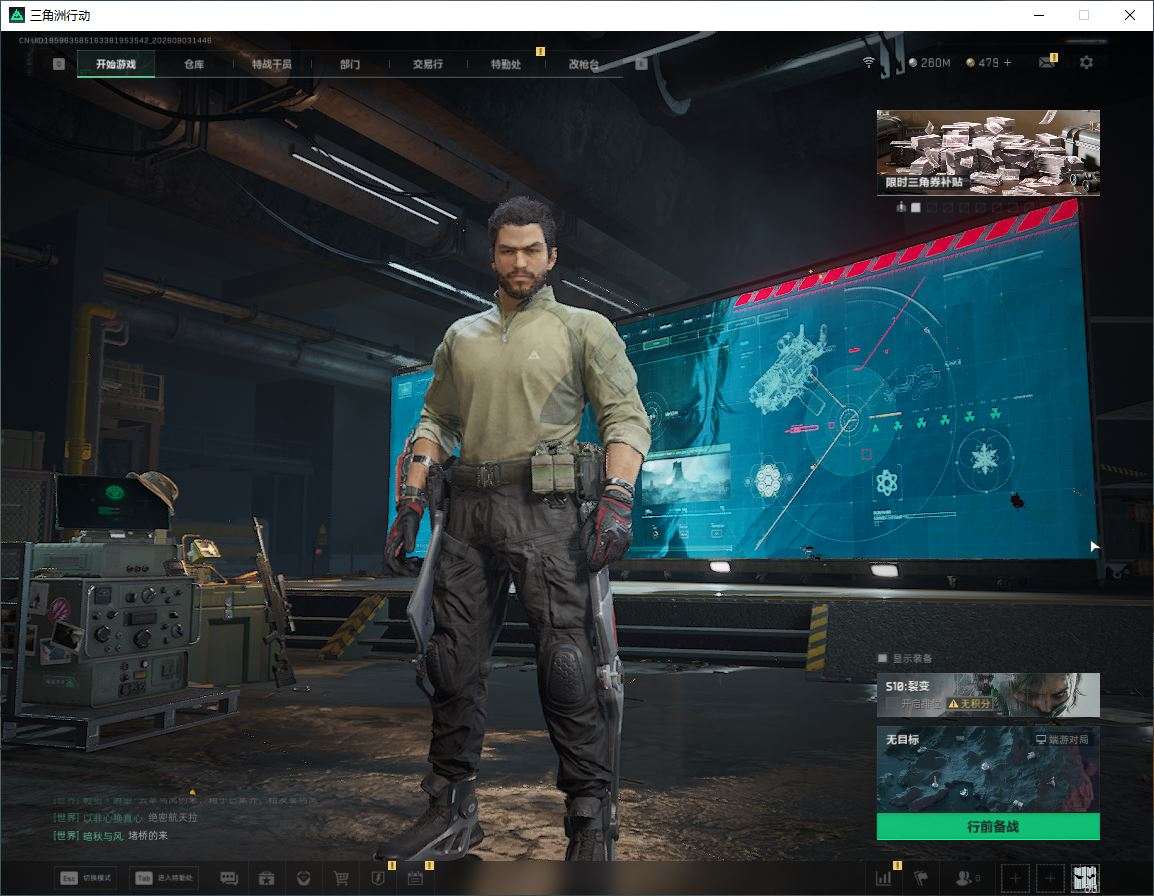This screenshot has height=896, width=1154.
Task: Open the 无目标 map selection card
Action: point(988,769)
